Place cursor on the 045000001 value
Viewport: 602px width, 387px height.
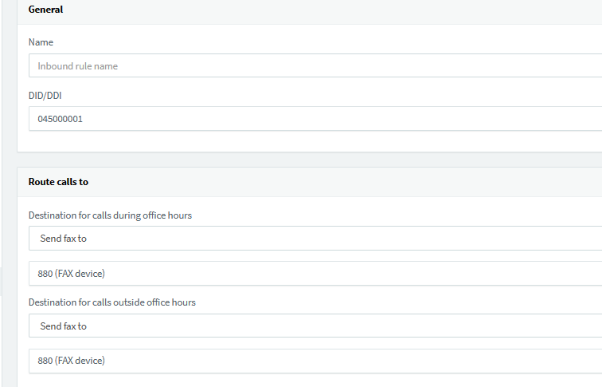60,119
